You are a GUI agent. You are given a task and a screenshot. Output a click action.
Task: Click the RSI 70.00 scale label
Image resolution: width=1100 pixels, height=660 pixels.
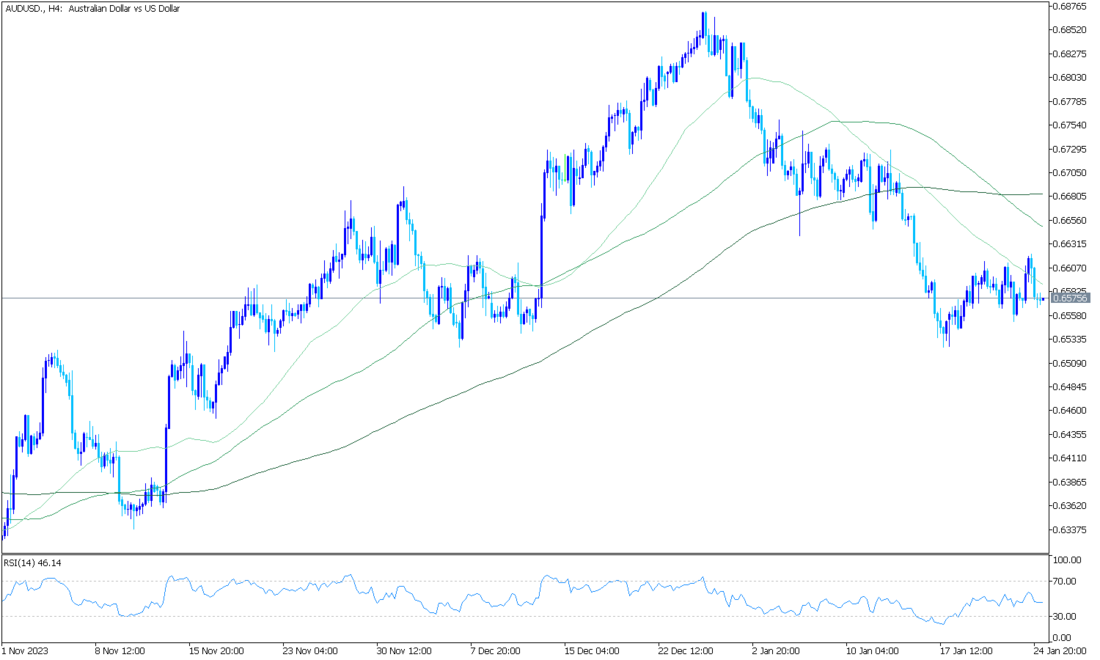pyautogui.click(x=1065, y=581)
